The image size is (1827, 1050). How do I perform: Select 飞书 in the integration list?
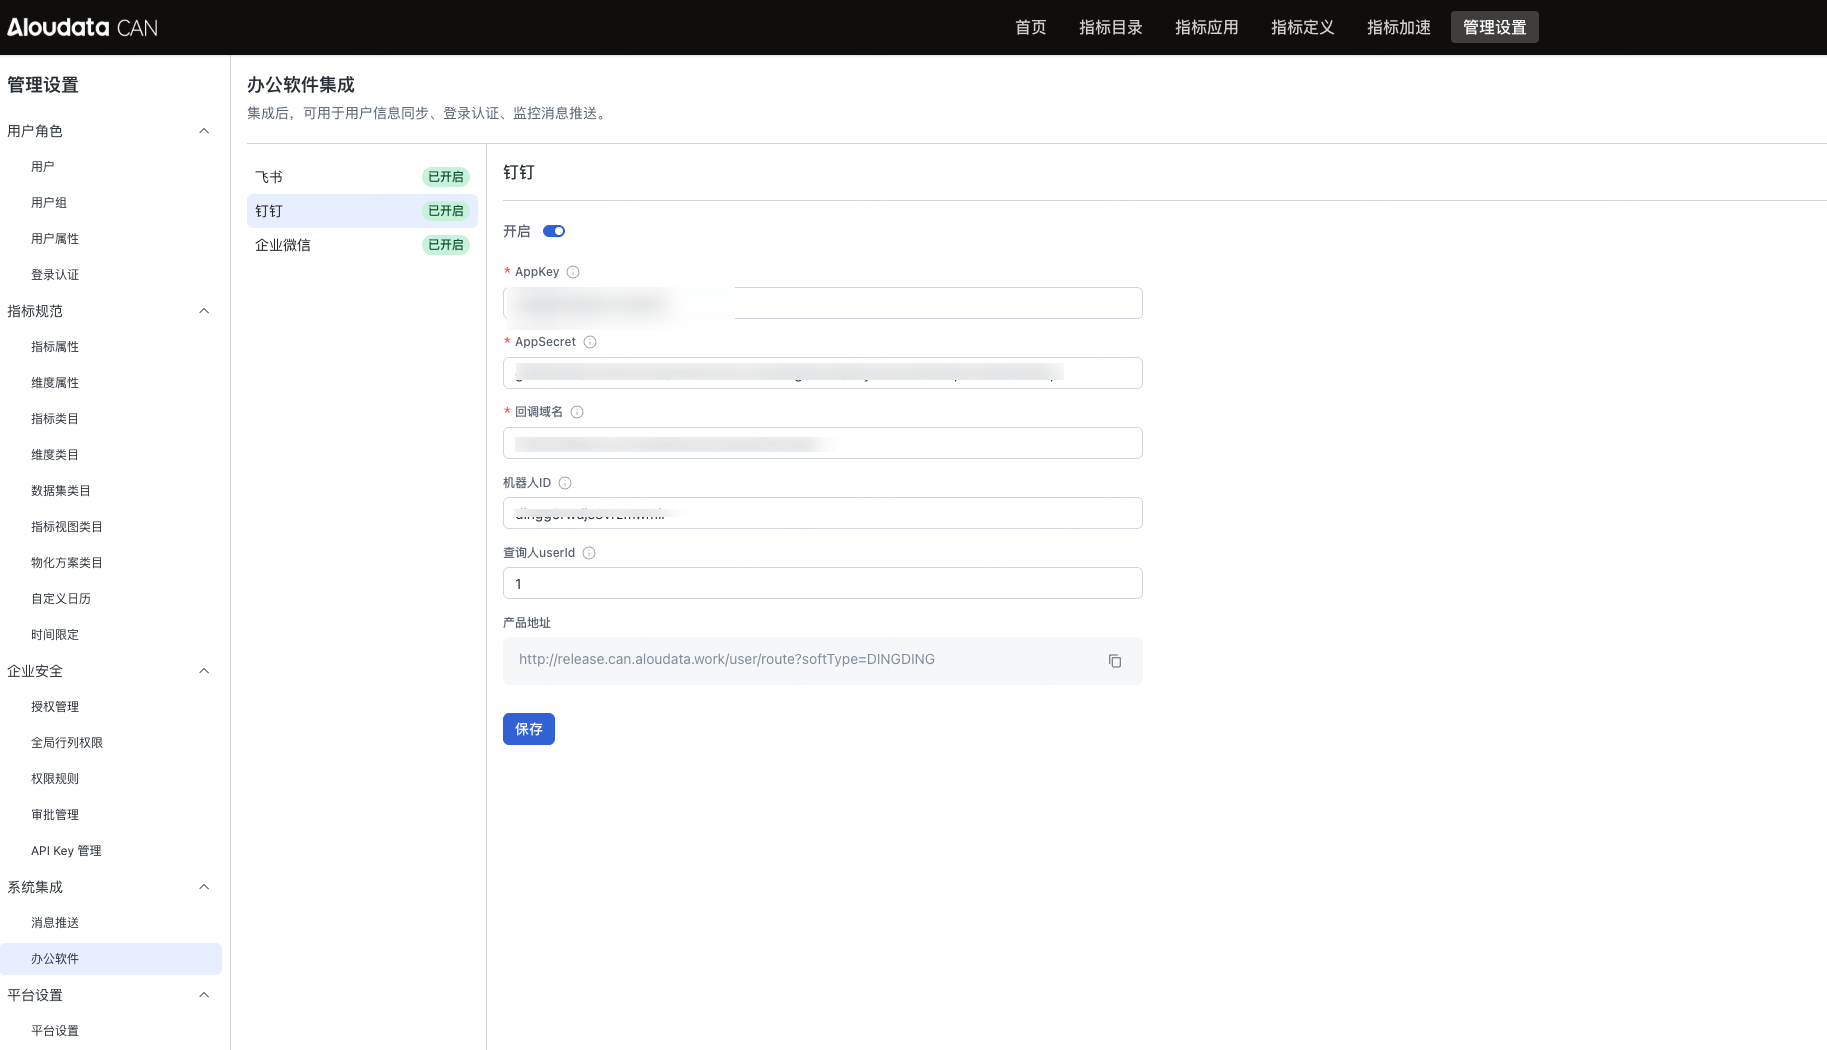[362, 177]
